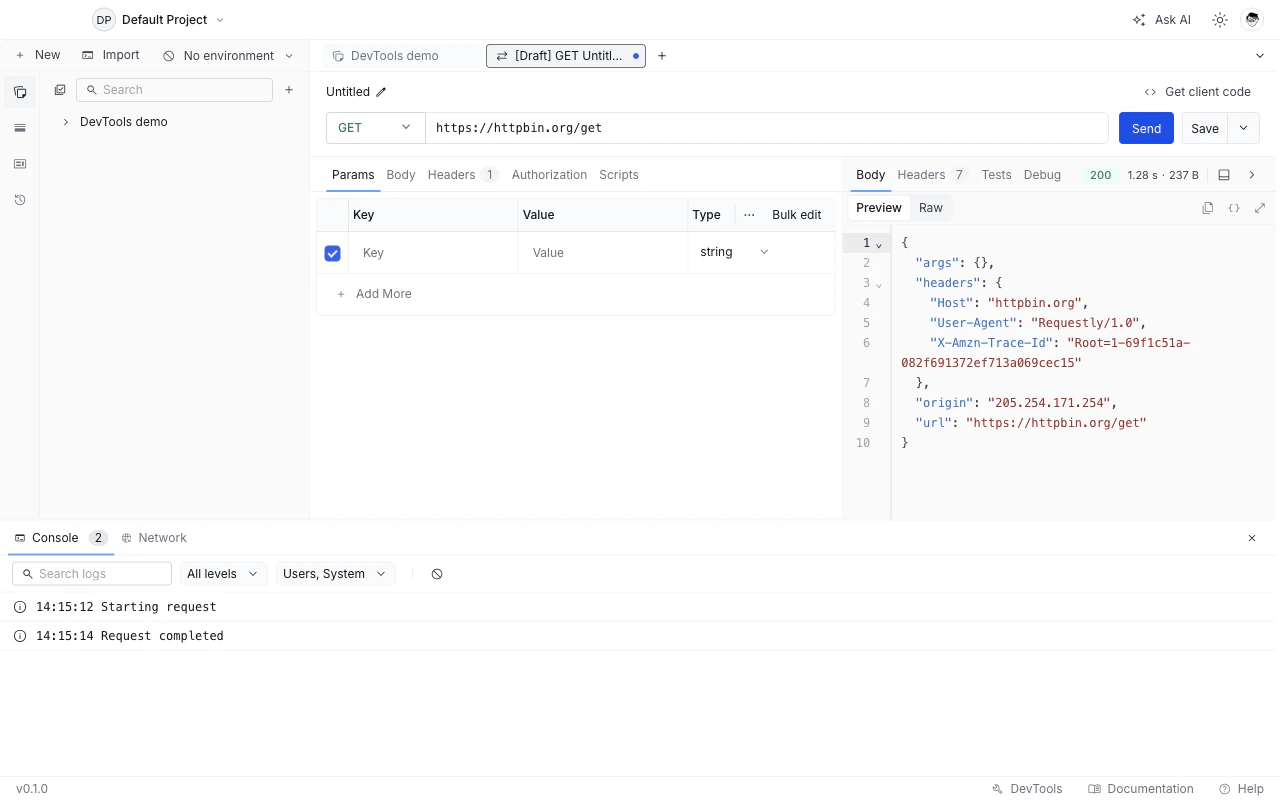The image size is (1280, 800).
Task: Click the select-items icon beside Search
Action: 60,90
